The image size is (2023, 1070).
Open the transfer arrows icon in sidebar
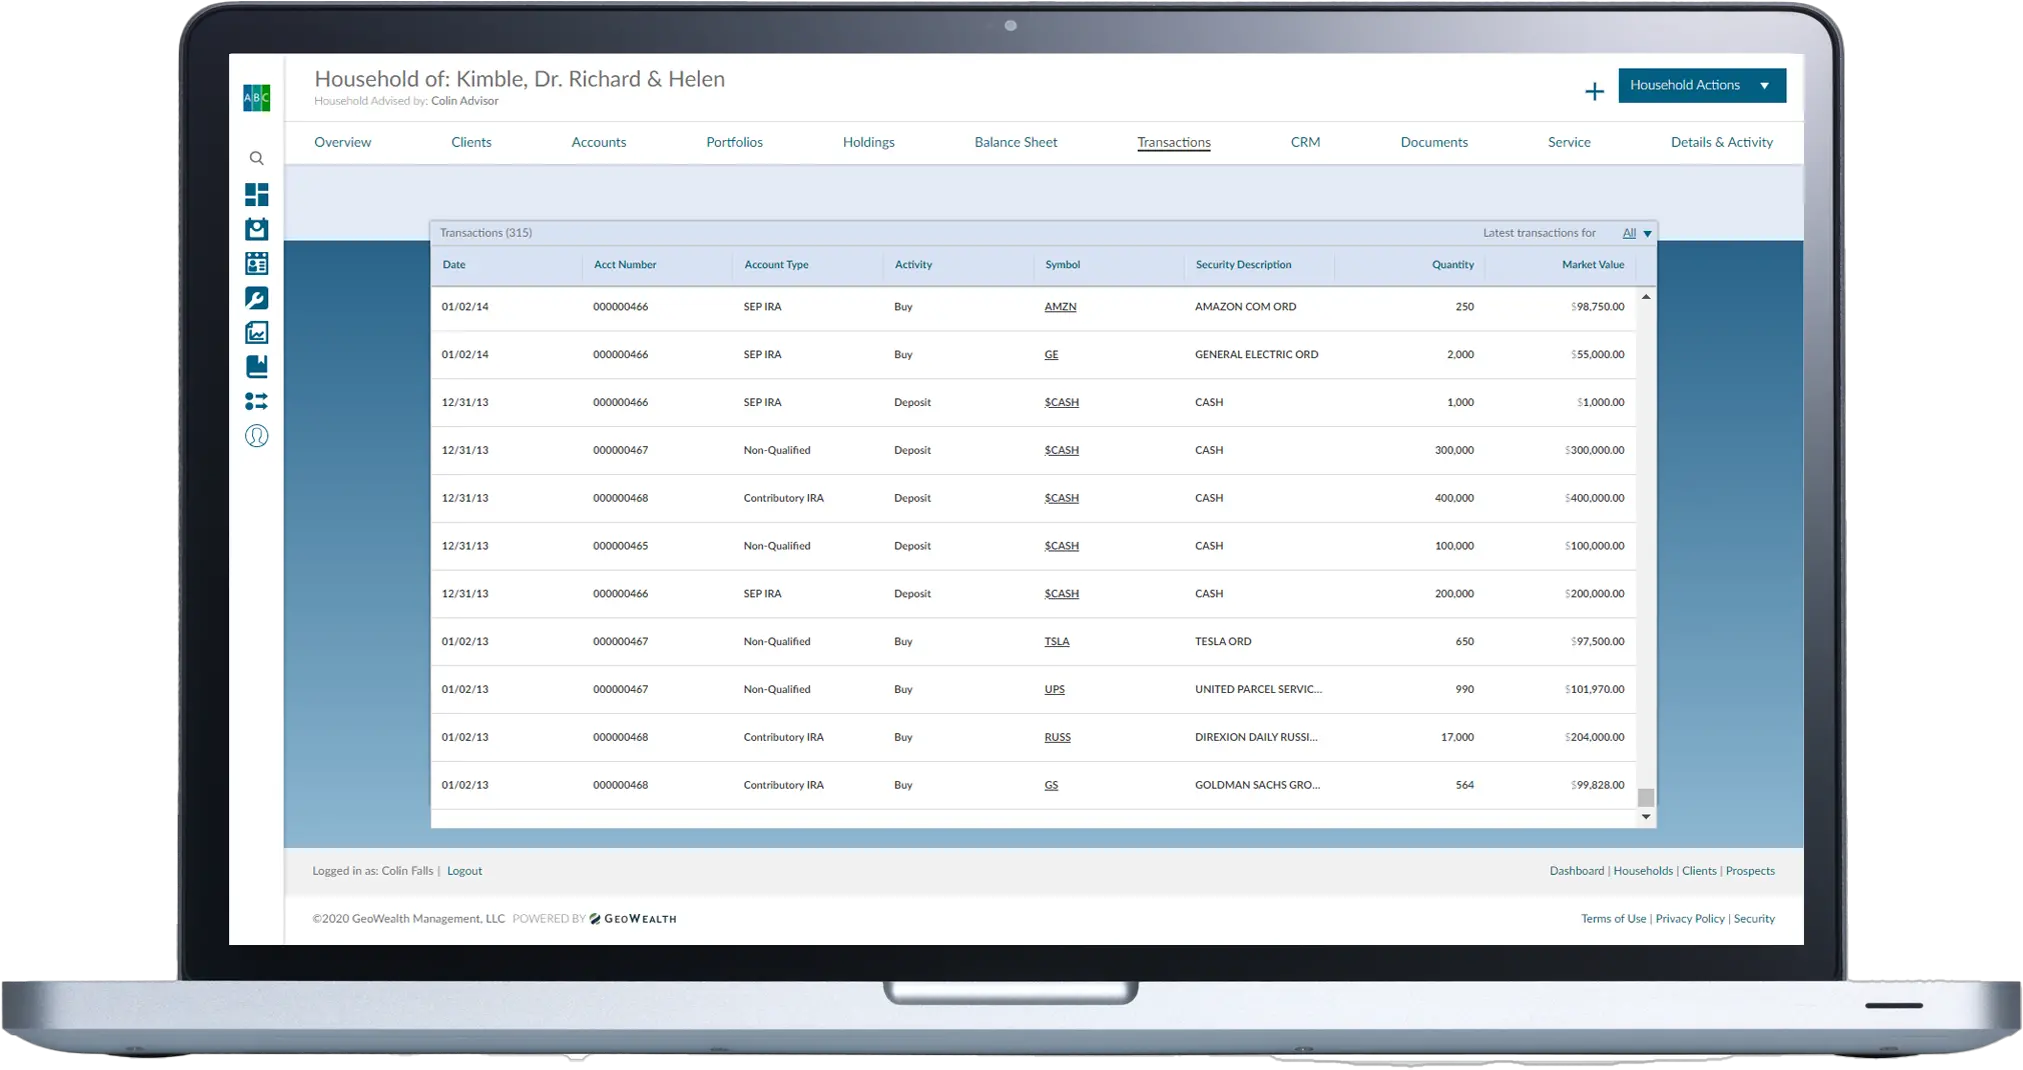(x=256, y=401)
